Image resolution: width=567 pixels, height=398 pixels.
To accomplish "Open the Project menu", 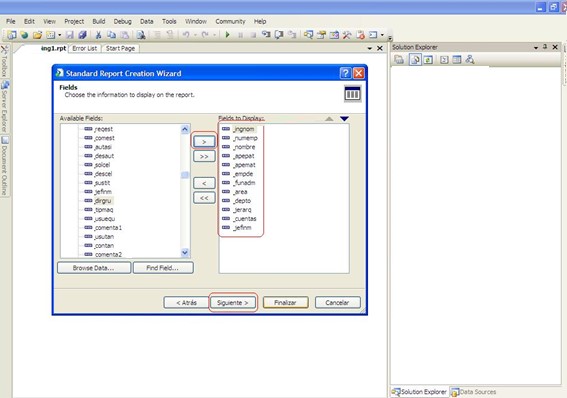I will coord(74,21).
